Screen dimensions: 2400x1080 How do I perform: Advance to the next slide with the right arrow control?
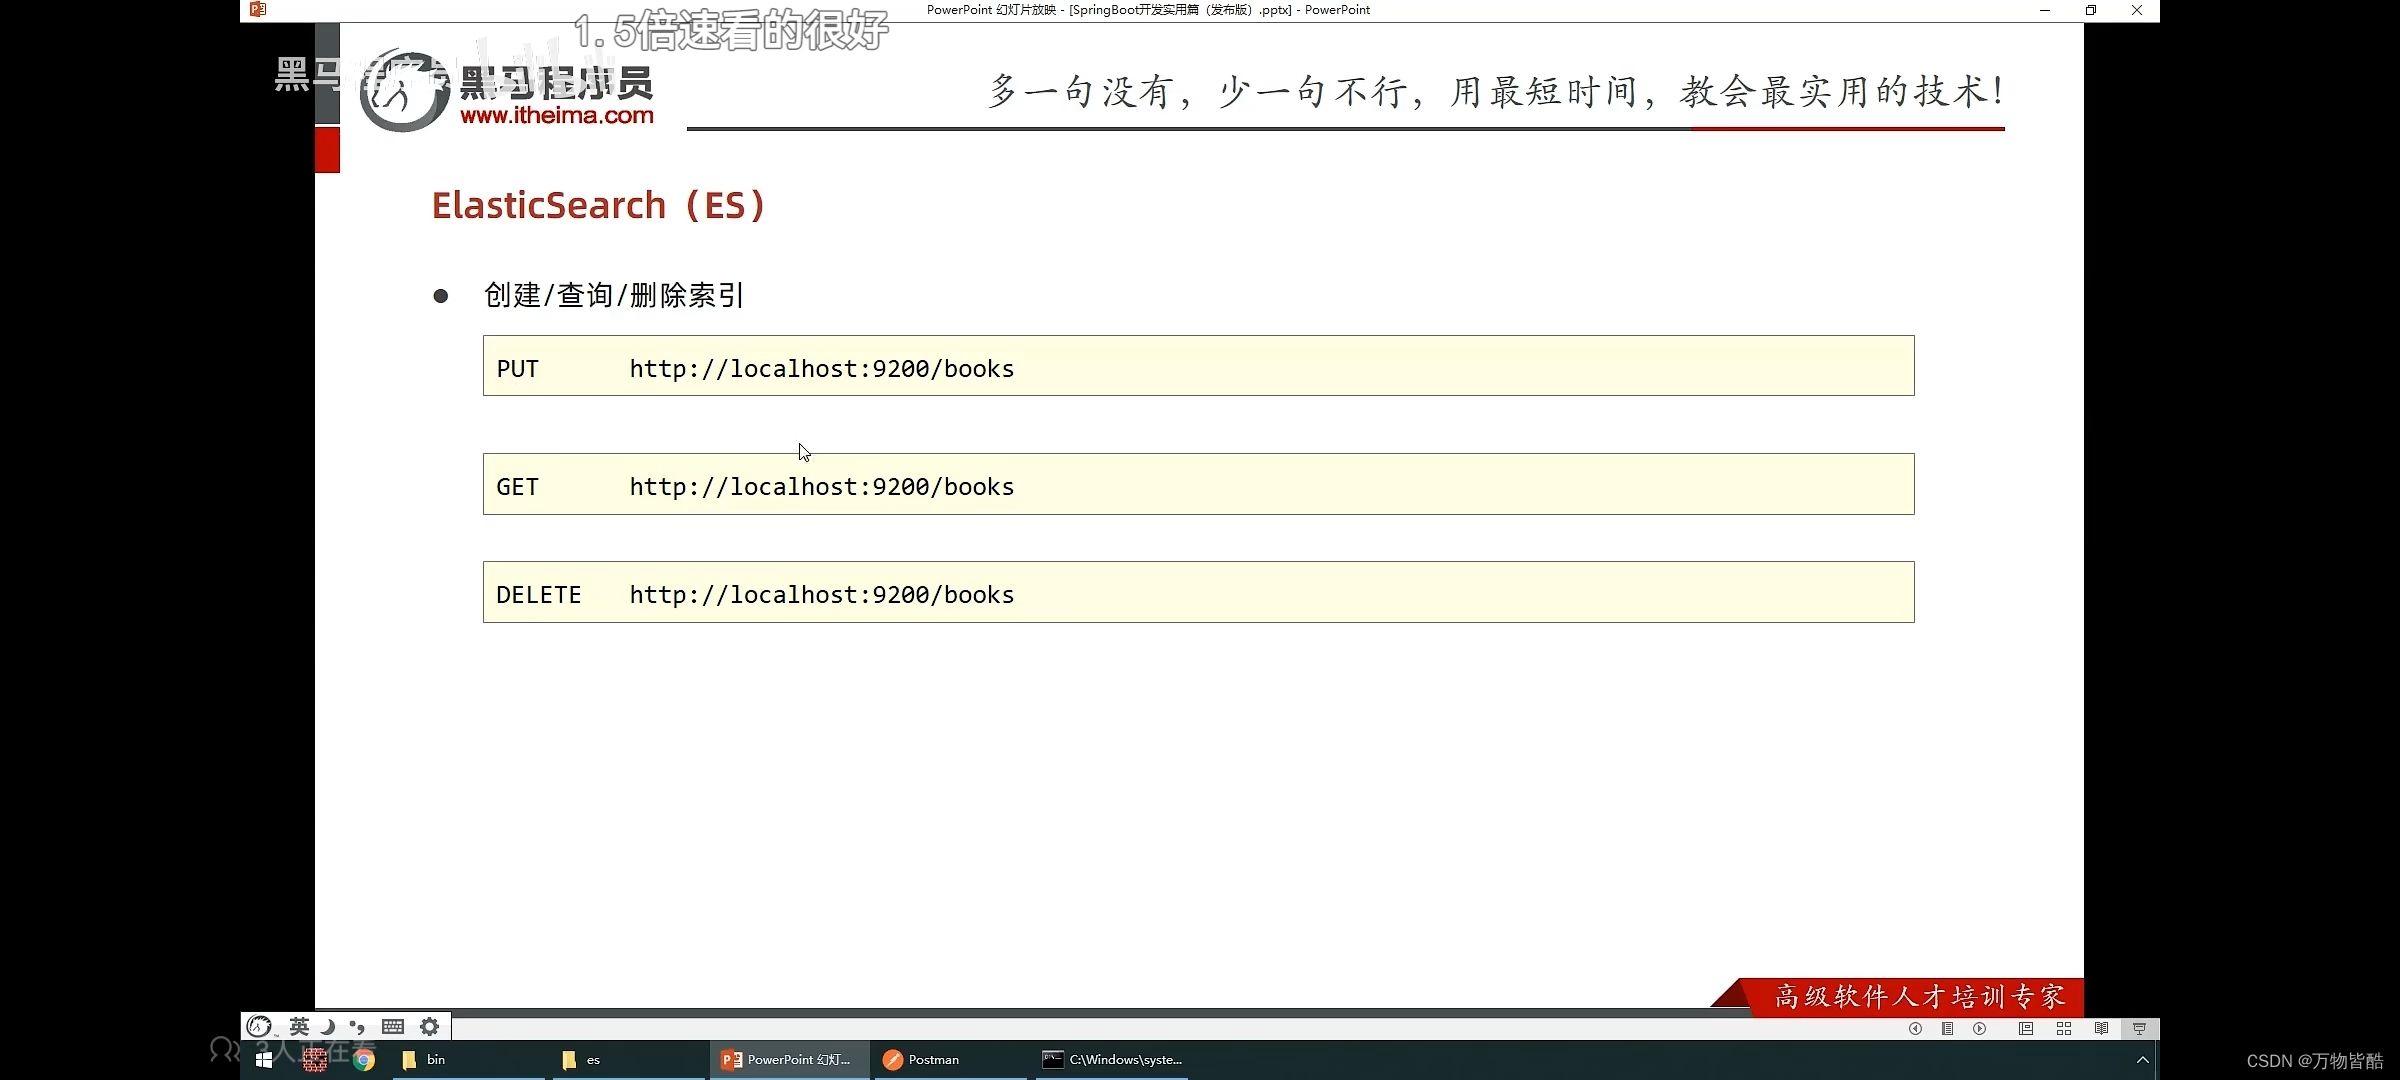click(x=1979, y=1029)
